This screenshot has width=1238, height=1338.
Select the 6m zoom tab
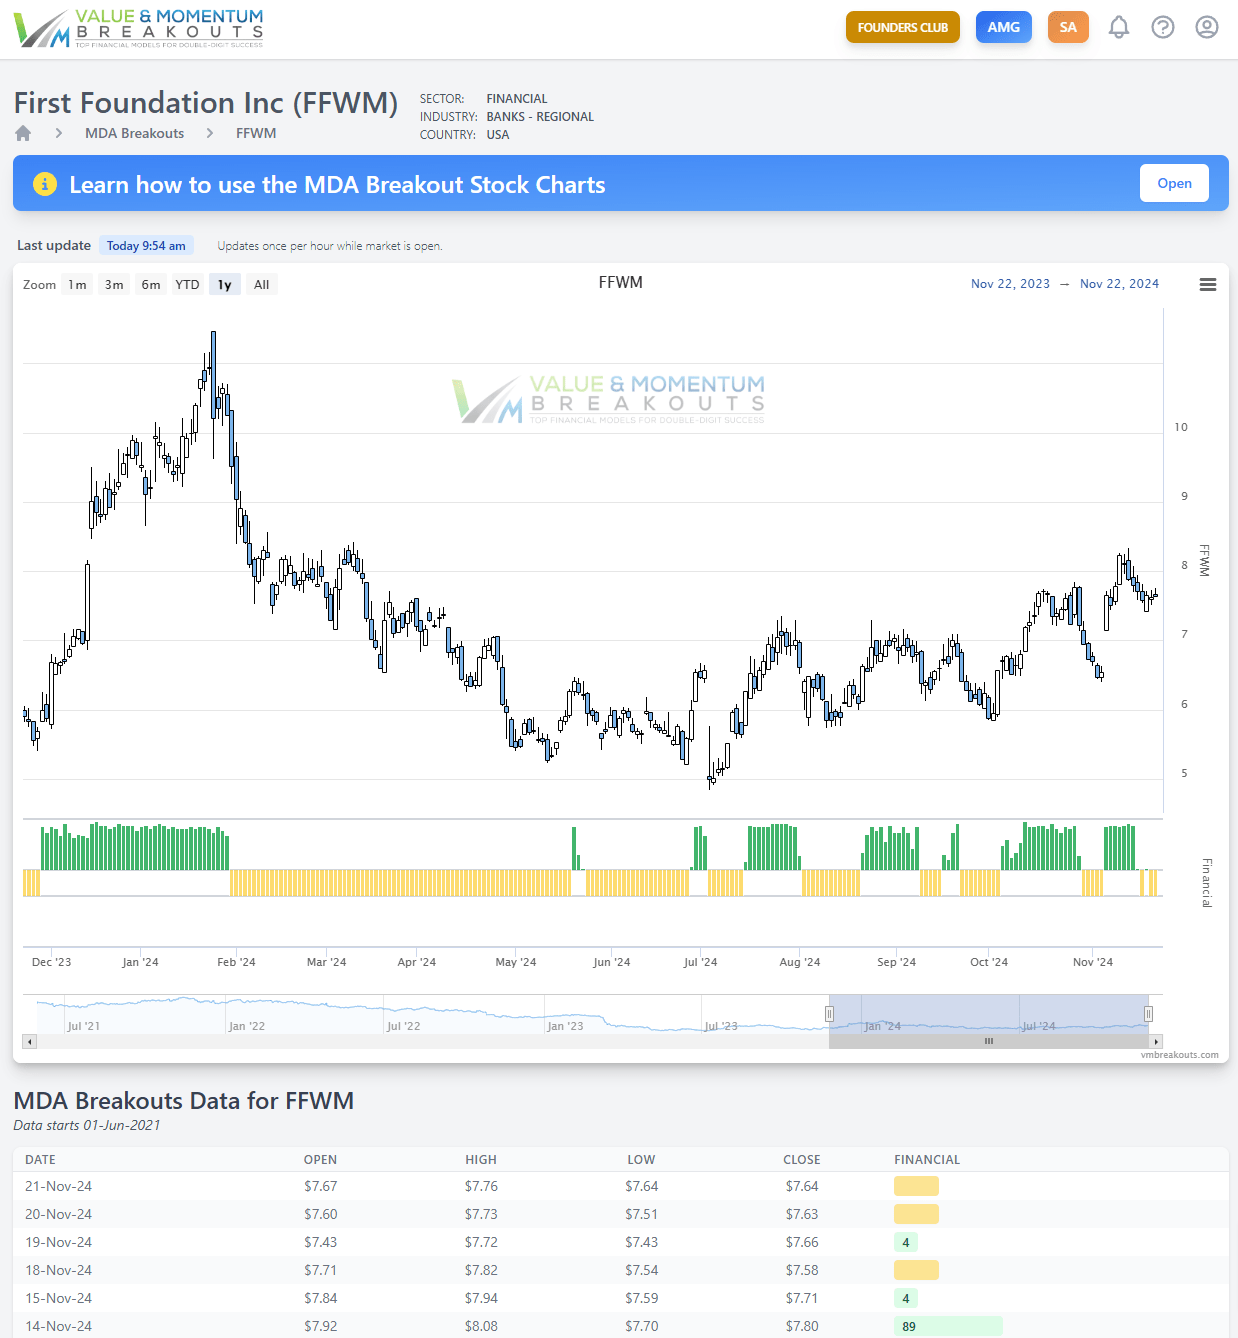point(150,284)
